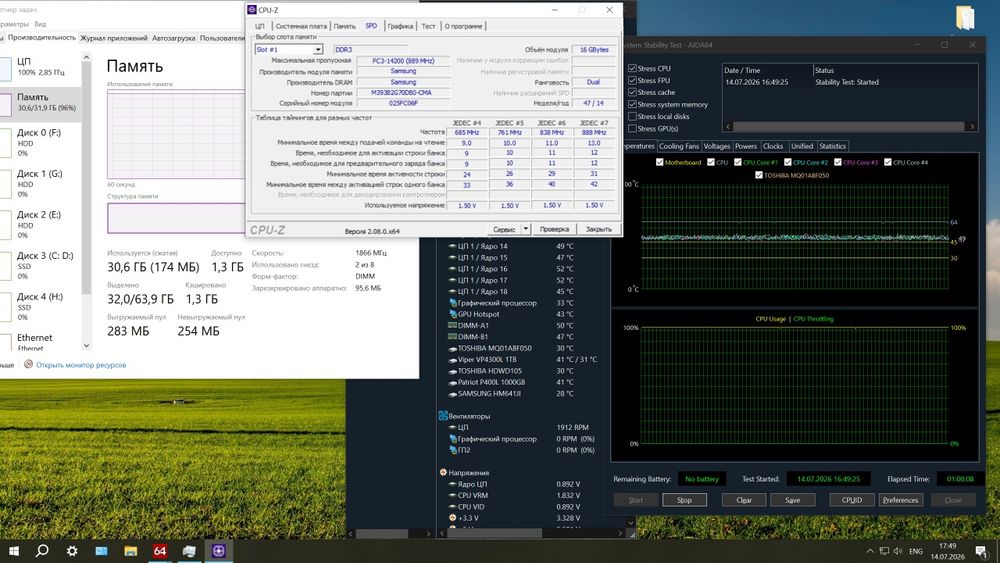
Task: Click Clear button in AIDA64
Action: pos(744,500)
